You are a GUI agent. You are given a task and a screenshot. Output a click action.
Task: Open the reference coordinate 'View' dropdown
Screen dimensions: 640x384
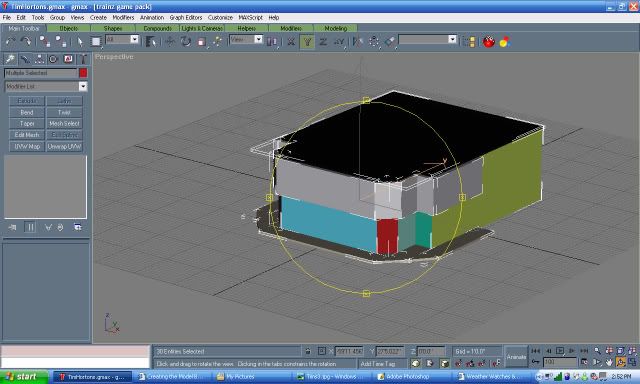258,39
